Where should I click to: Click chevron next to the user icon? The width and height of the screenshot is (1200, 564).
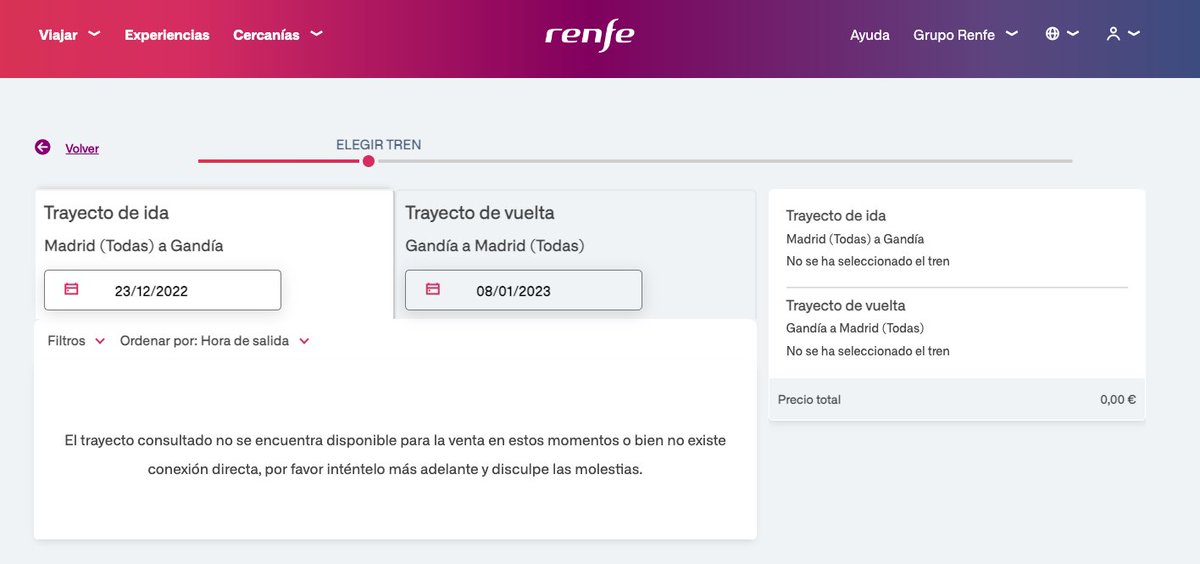pyautogui.click(x=1133, y=34)
